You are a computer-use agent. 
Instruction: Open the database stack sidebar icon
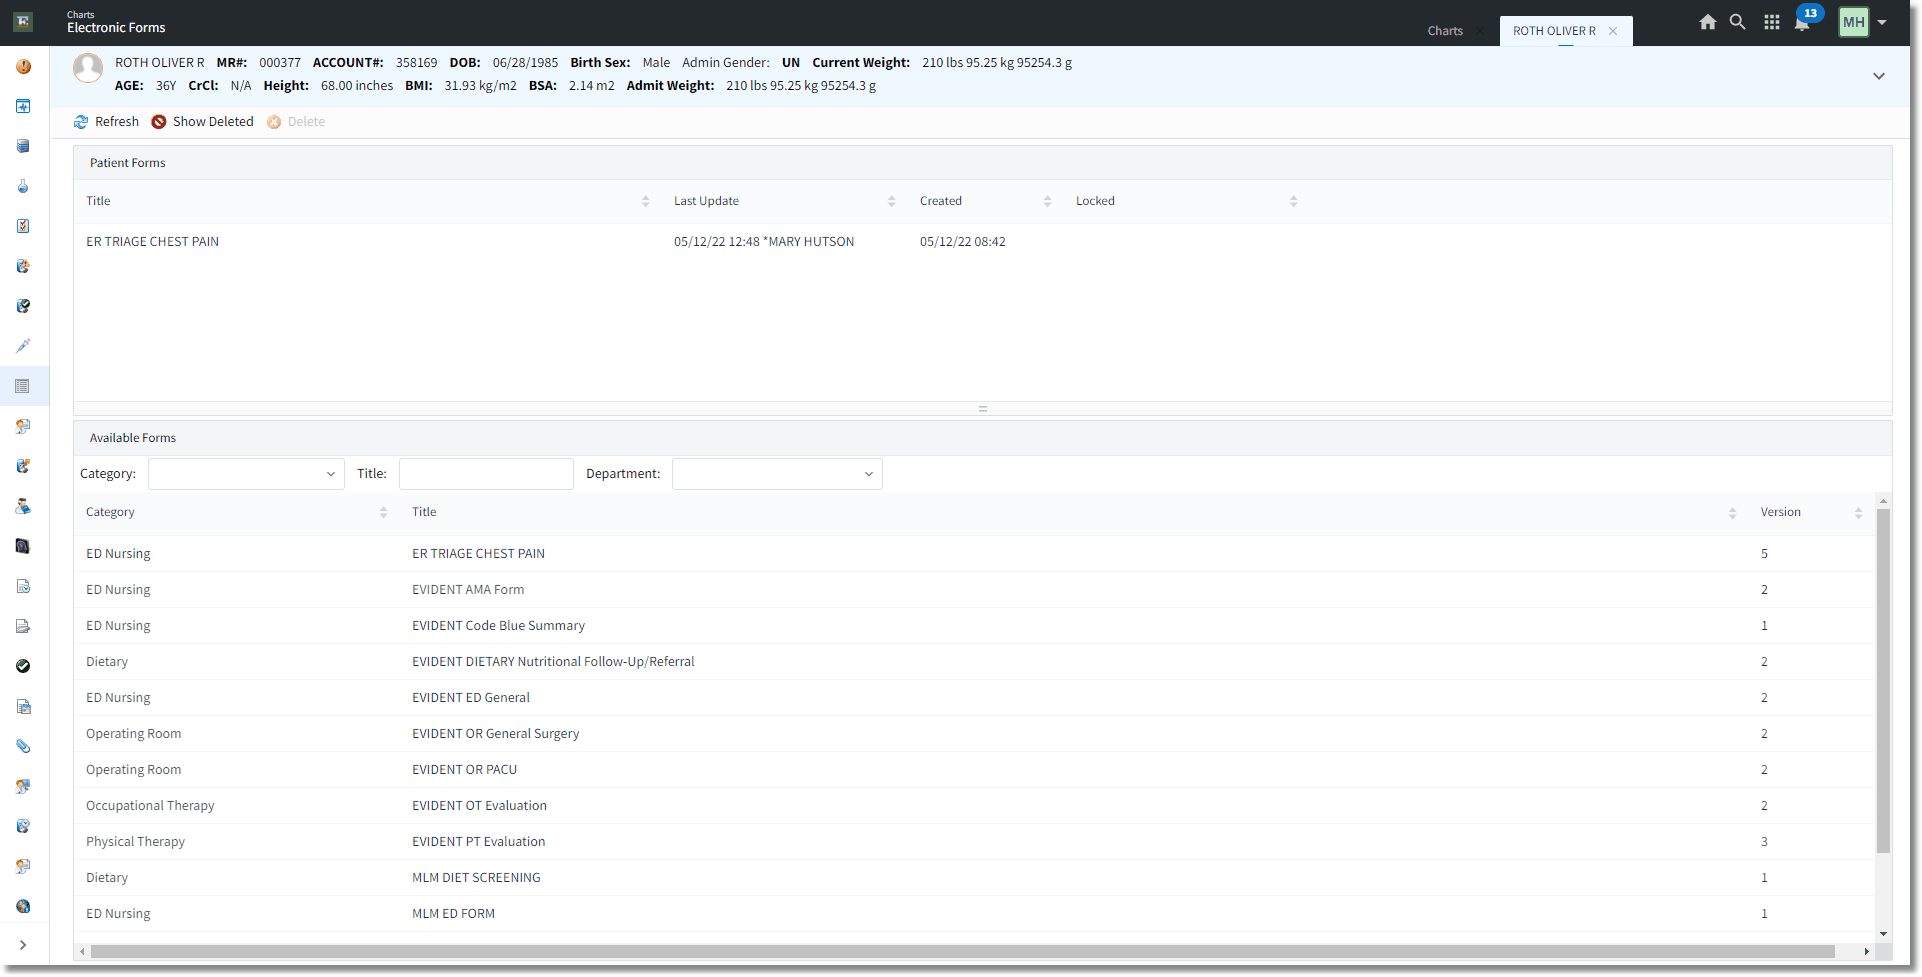click(x=23, y=146)
